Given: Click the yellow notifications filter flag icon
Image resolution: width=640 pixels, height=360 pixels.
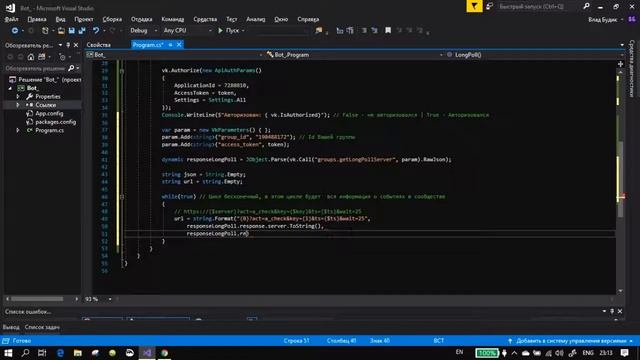Looking at the screenshot, I should [474, 6].
